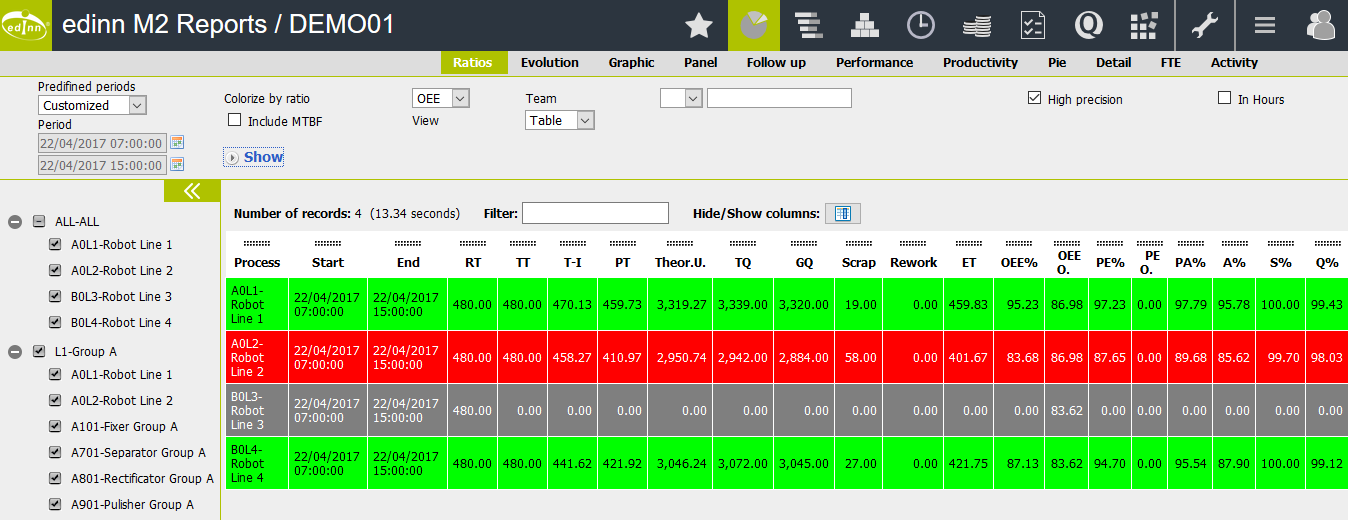Open the stacked coins cost icon
Viewport: 1348px width, 520px height.
click(976, 25)
